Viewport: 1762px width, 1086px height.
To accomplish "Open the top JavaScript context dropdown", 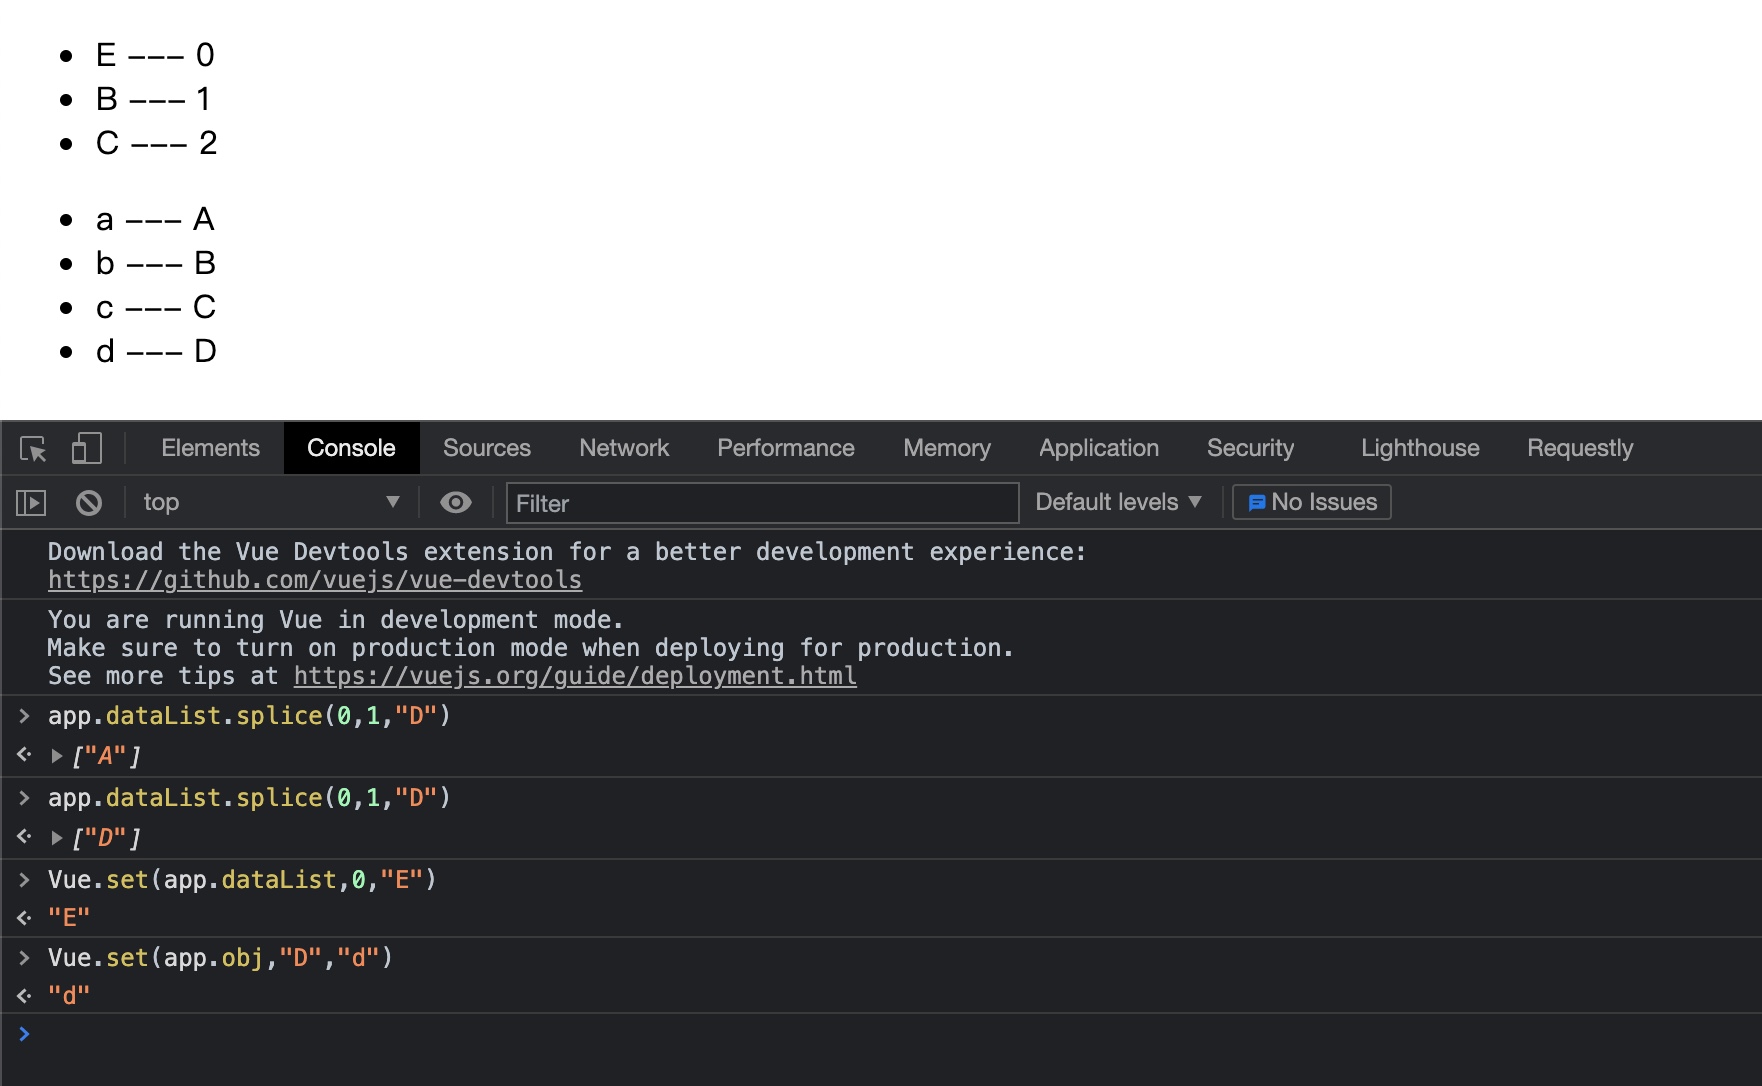I will [270, 503].
